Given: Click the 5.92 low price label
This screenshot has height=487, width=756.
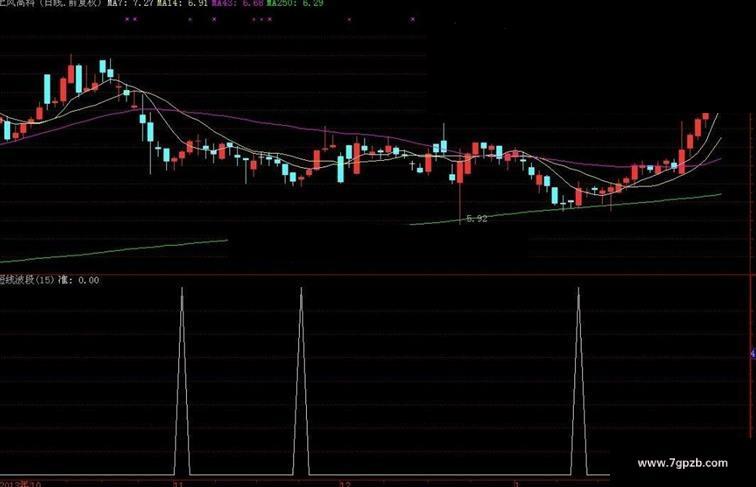Looking at the screenshot, I should (x=477, y=219).
